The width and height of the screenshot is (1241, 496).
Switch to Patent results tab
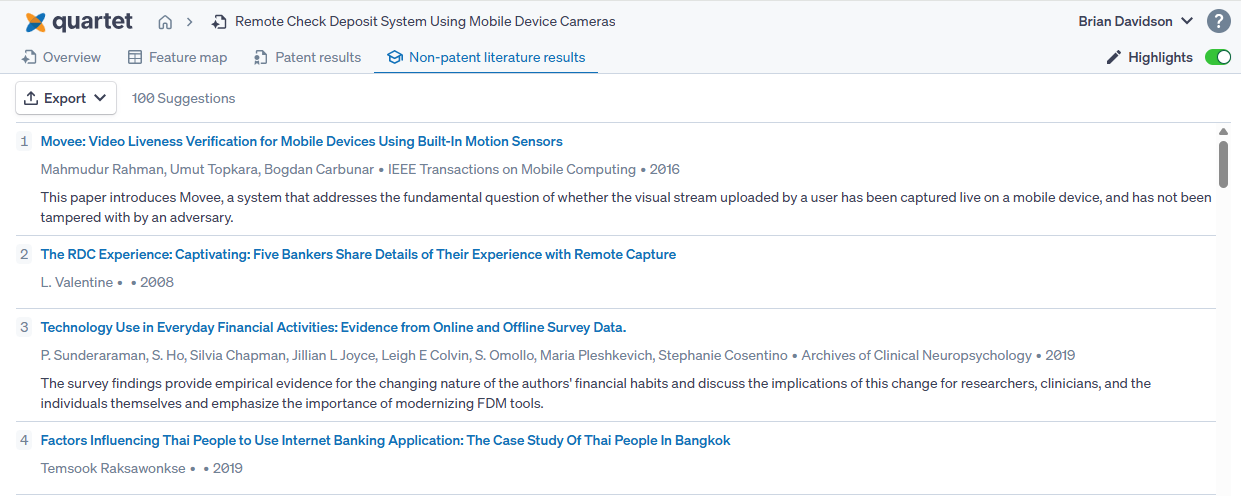(x=308, y=58)
